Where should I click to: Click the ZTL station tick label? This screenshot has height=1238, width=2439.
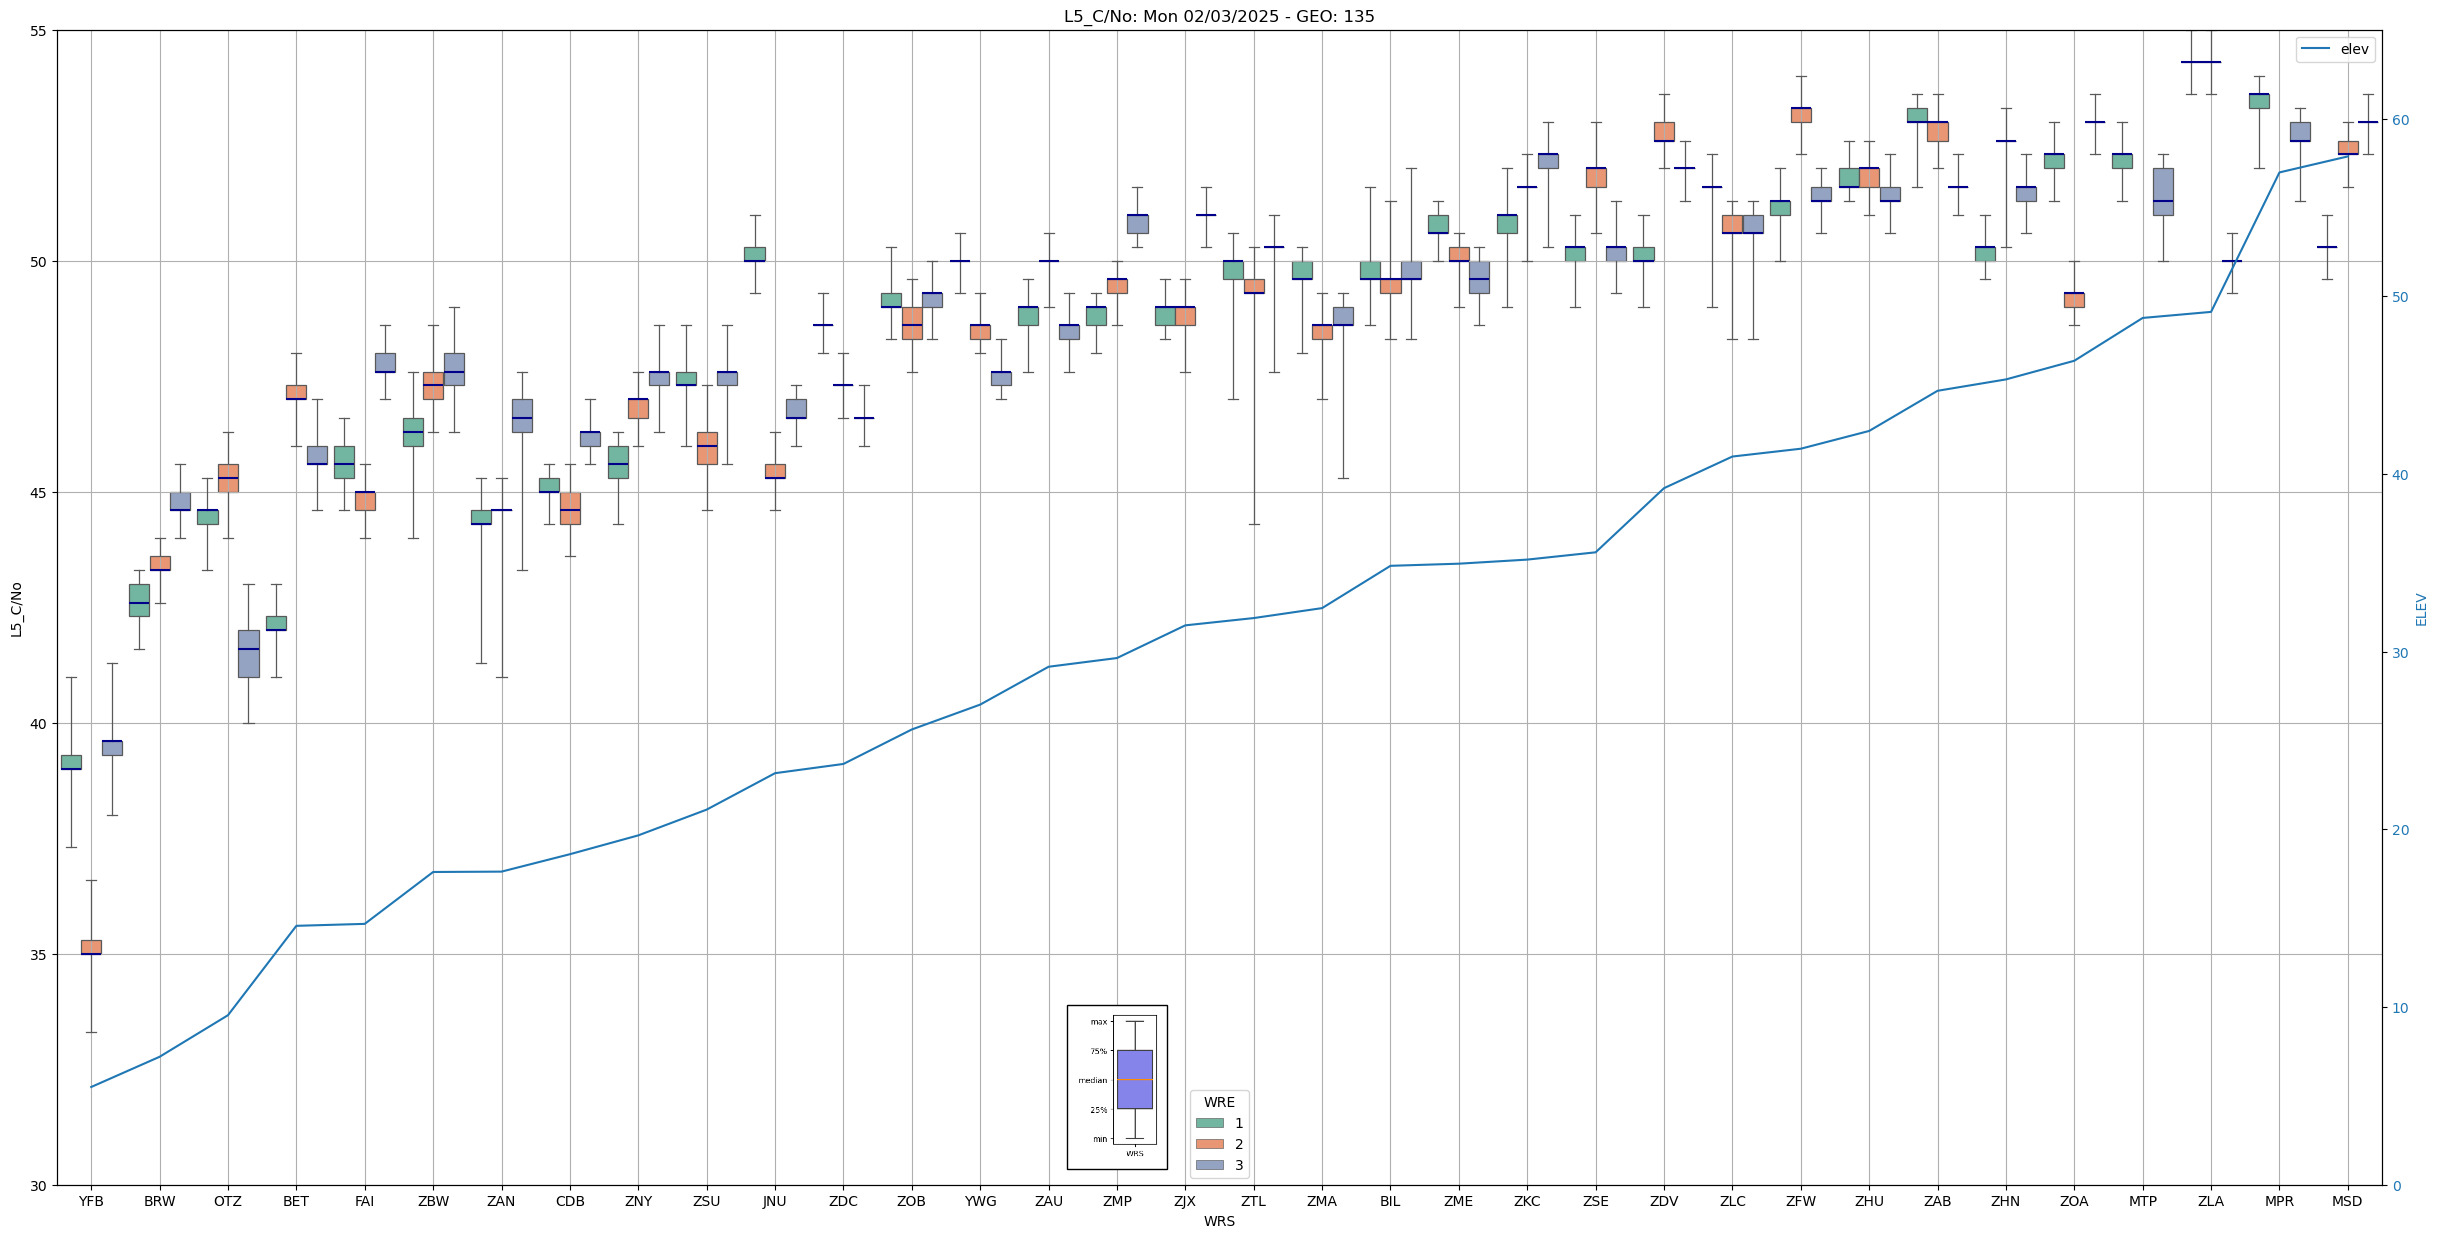[x=1253, y=1201]
